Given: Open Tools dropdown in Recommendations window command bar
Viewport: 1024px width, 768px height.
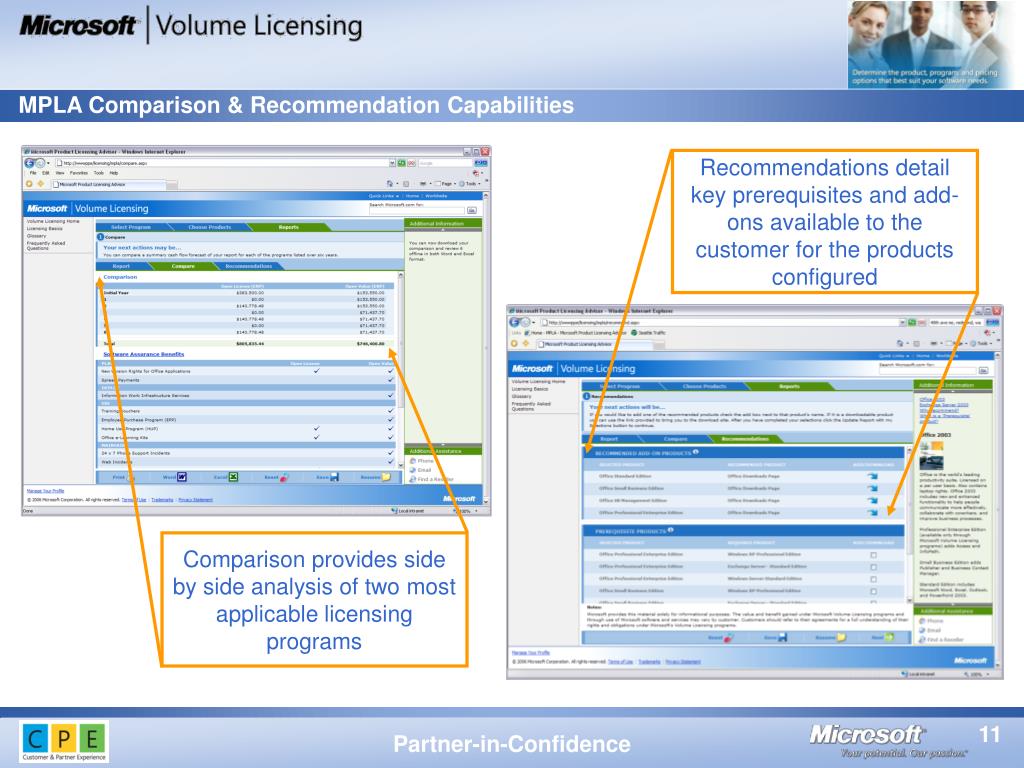Looking at the screenshot, I should (x=980, y=343).
